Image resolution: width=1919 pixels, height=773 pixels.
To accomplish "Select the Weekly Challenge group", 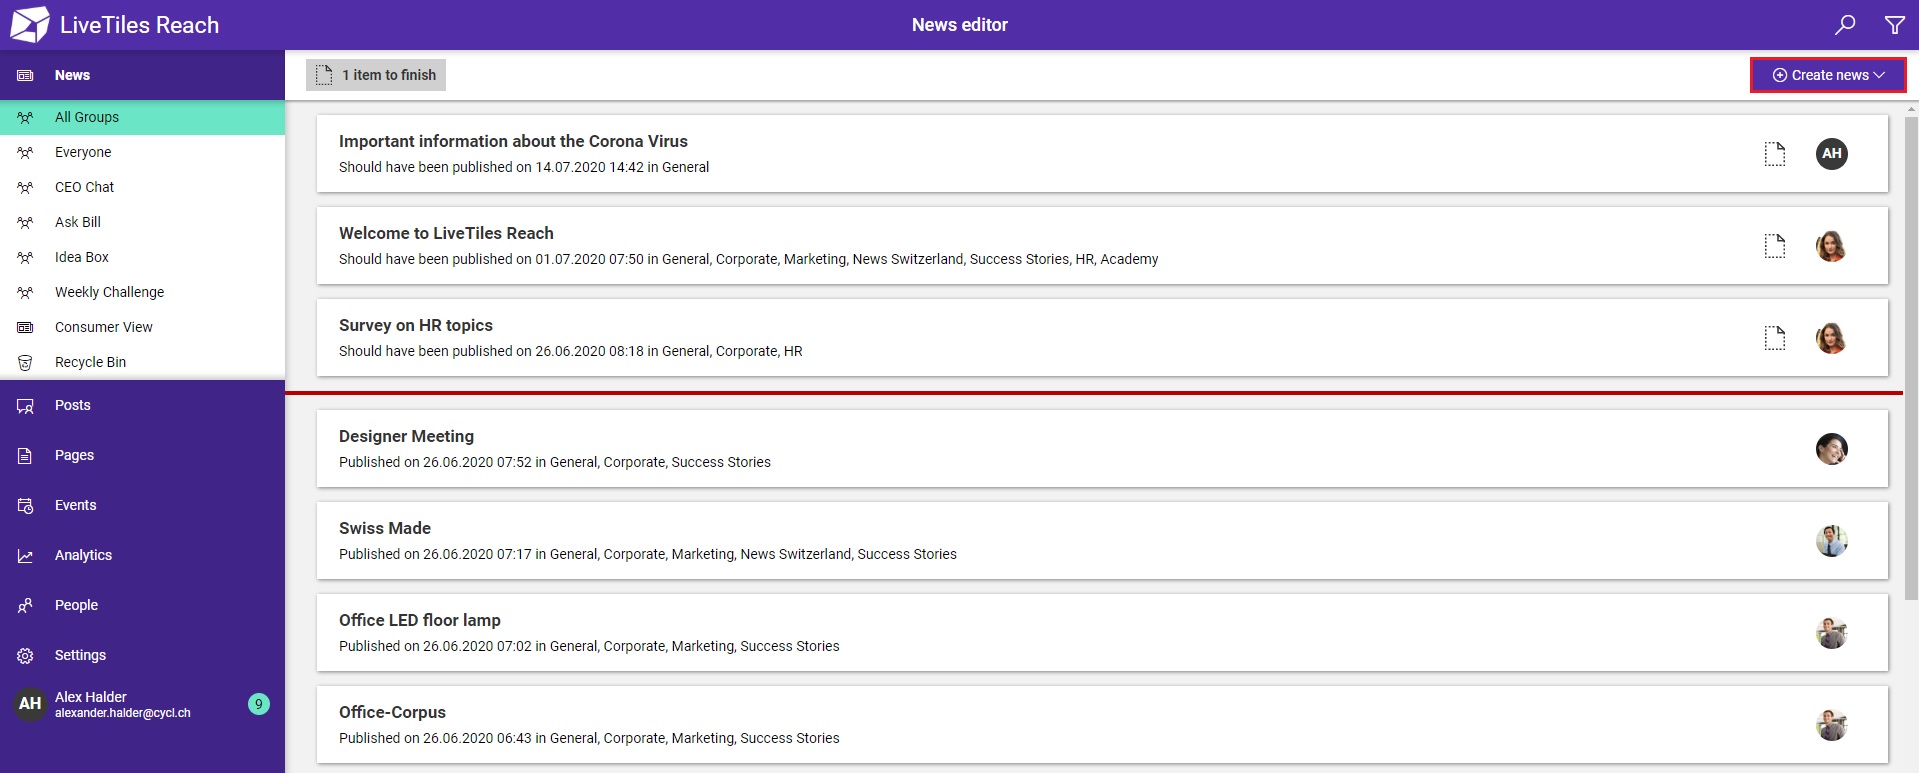I will point(142,292).
